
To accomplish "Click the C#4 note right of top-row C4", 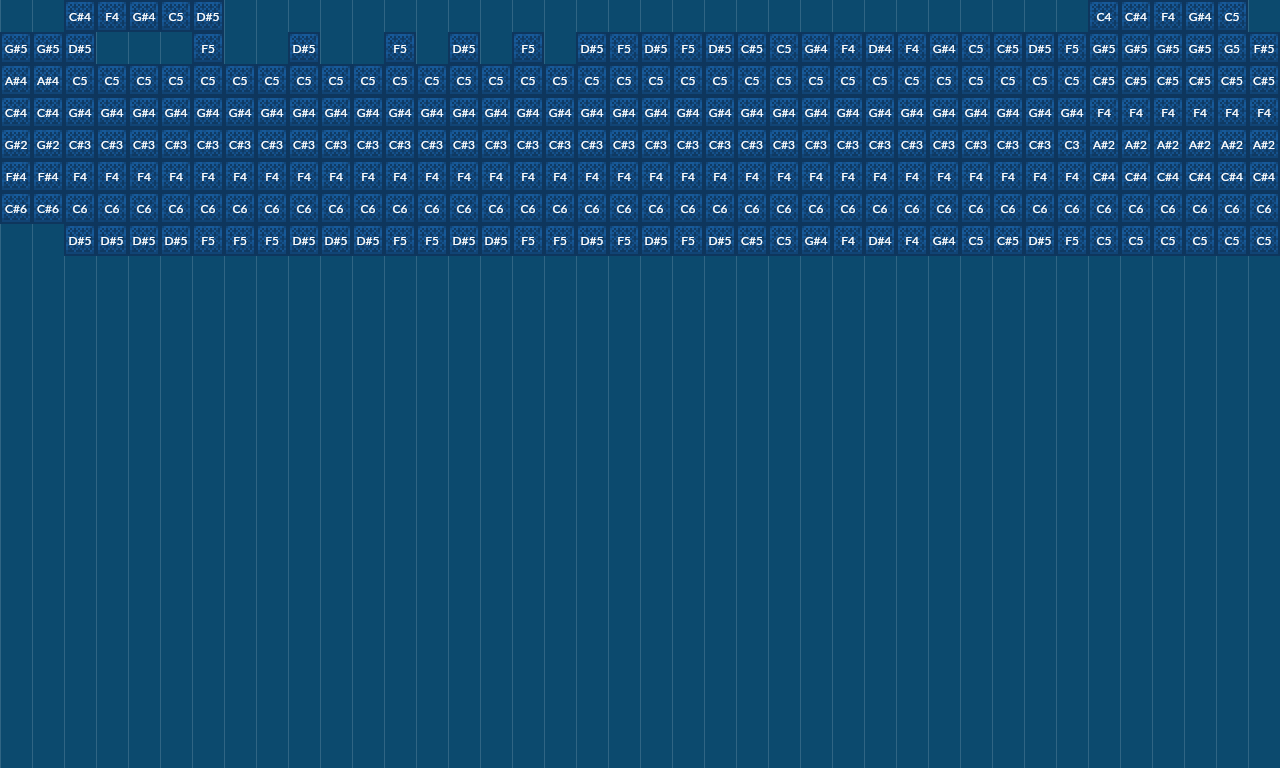I will pos(1135,17).
